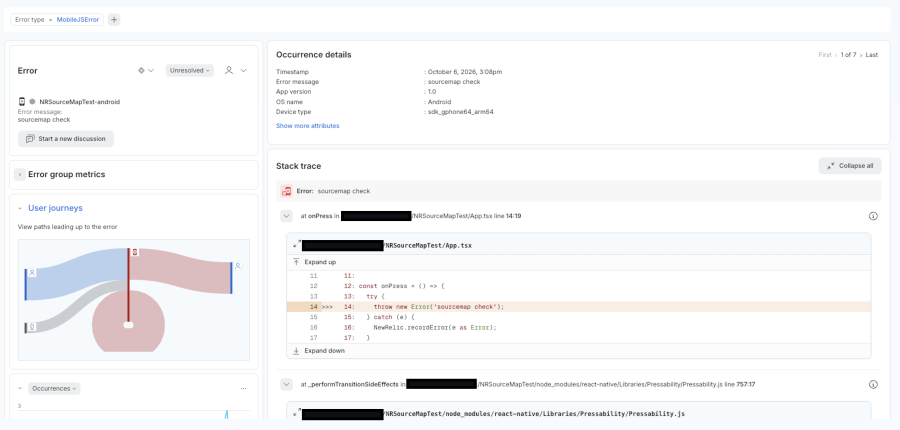
Task: Collapse the _performTransitionSideEffects stack frame
Action: [286, 384]
